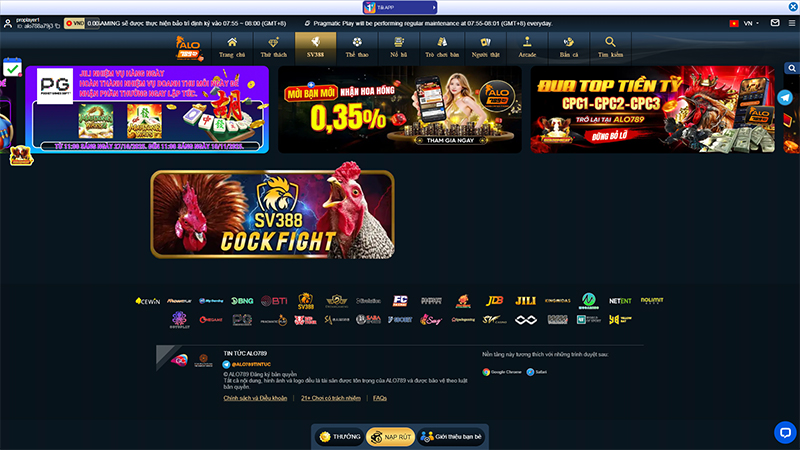Open the Nổ hũ slots menu

(x=399, y=45)
